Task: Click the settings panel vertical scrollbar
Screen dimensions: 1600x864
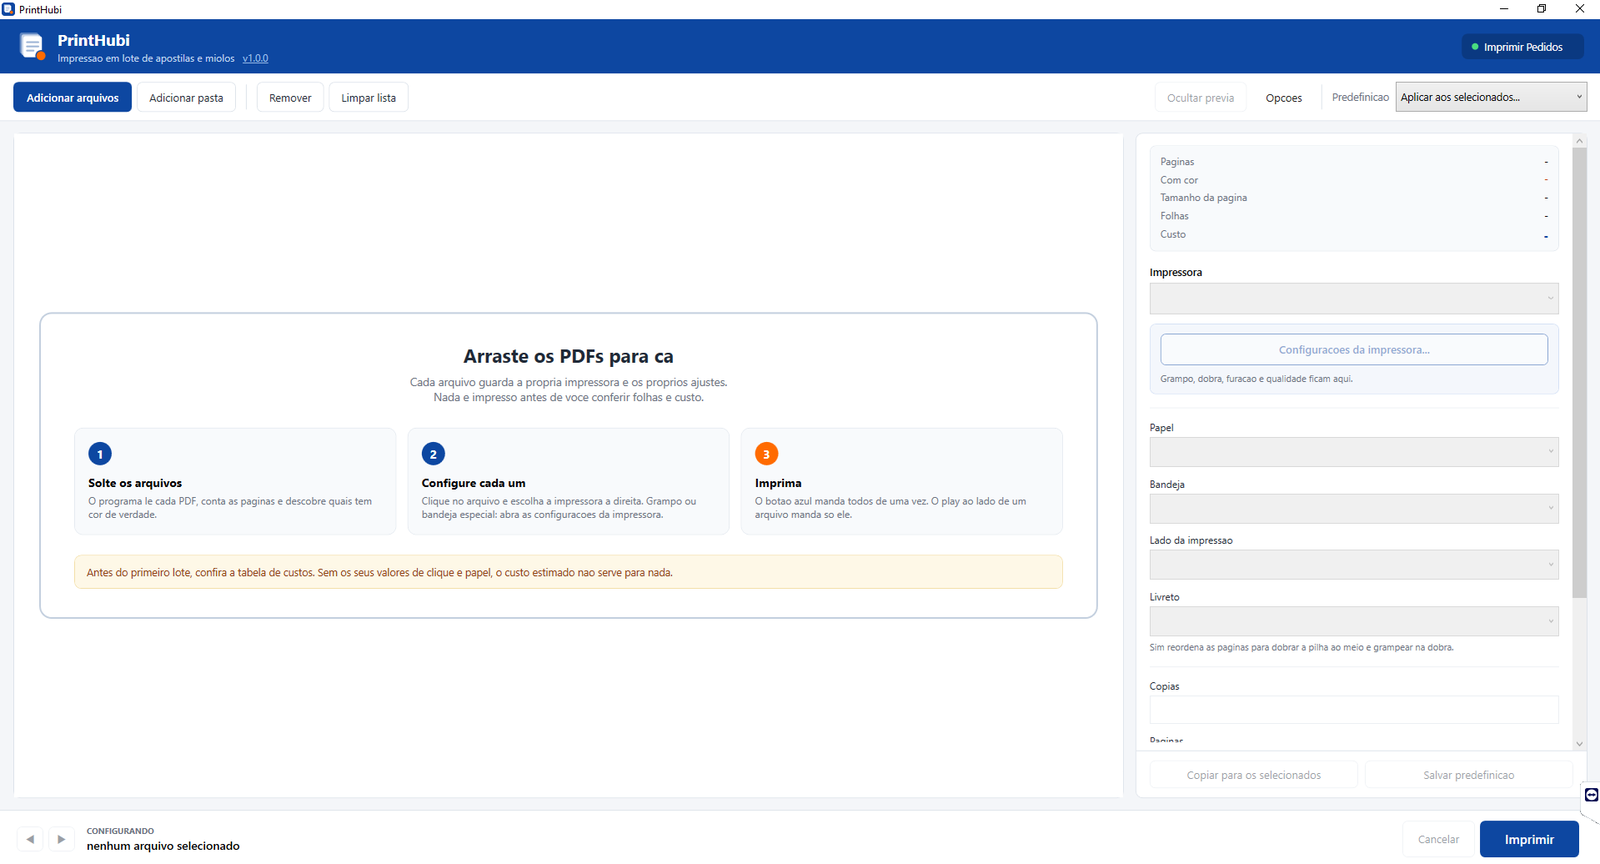Action: 1580,372
